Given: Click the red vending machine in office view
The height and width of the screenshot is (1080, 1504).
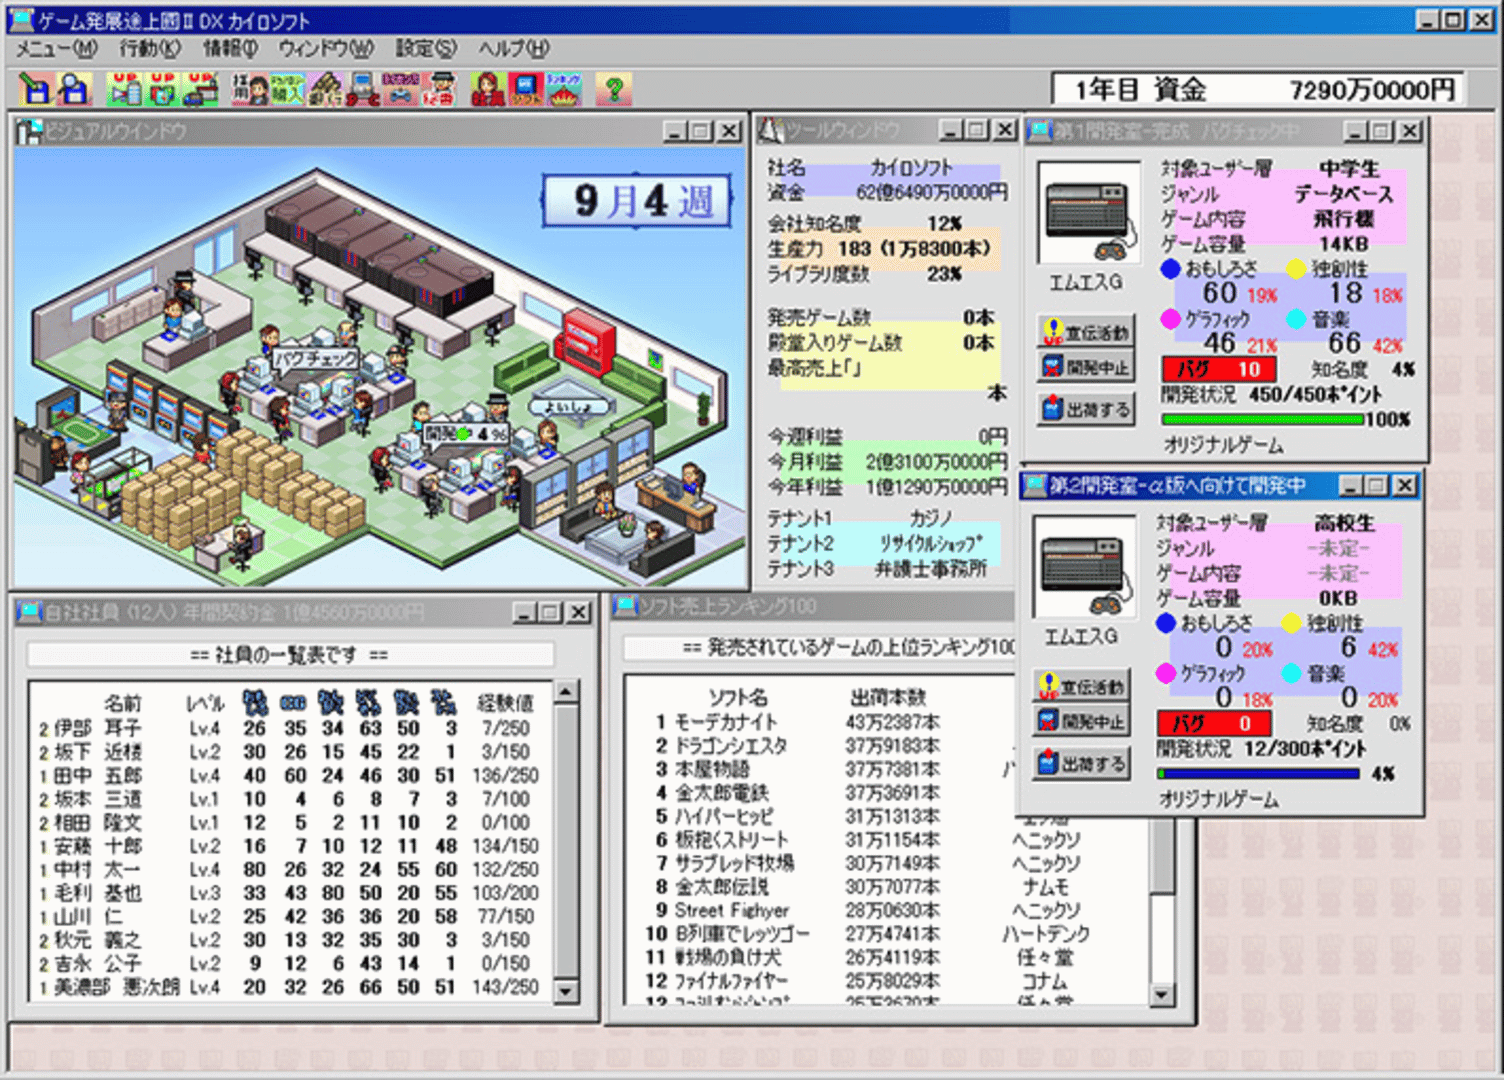Looking at the screenshot, I should click(585, 343).
